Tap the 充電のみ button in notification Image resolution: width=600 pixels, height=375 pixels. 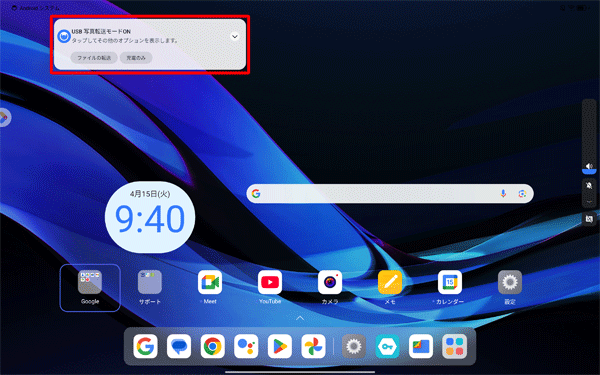[x=136, y=58]
